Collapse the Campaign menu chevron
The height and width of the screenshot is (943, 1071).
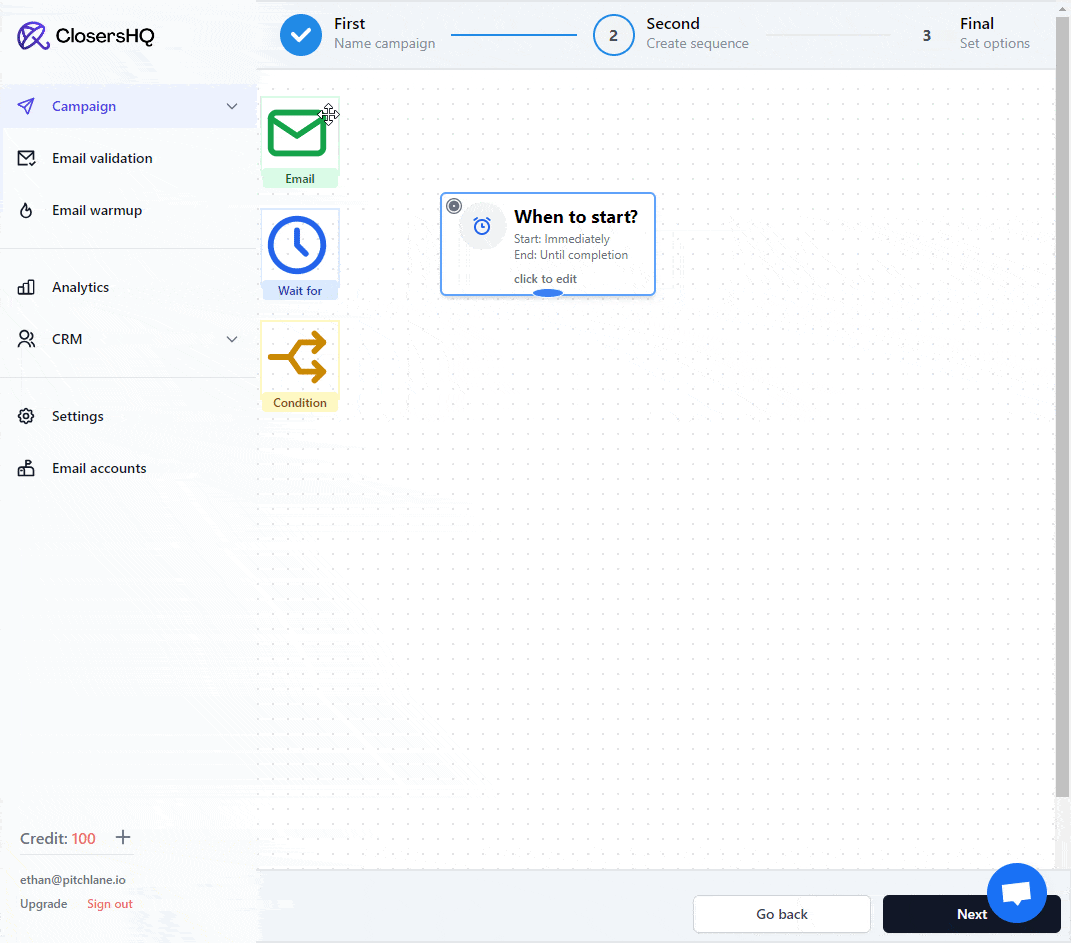pyautogui.click(x=232, y=107)
